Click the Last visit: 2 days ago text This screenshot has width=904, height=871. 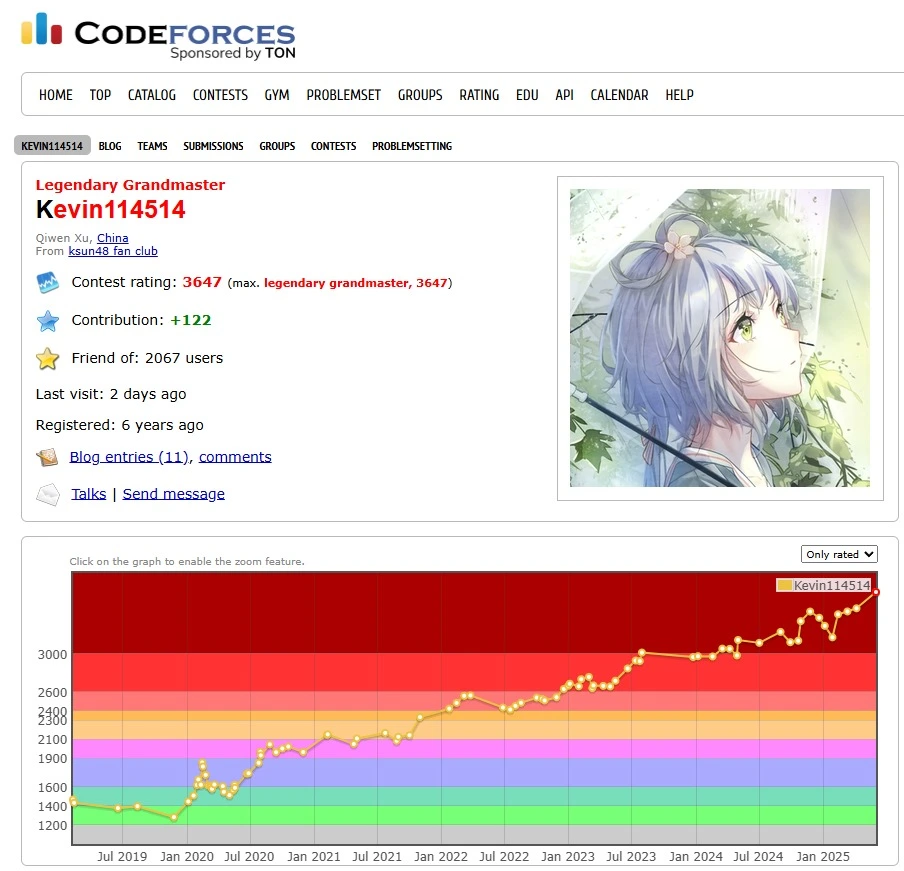pyautogui.click(x=111, y=394)
